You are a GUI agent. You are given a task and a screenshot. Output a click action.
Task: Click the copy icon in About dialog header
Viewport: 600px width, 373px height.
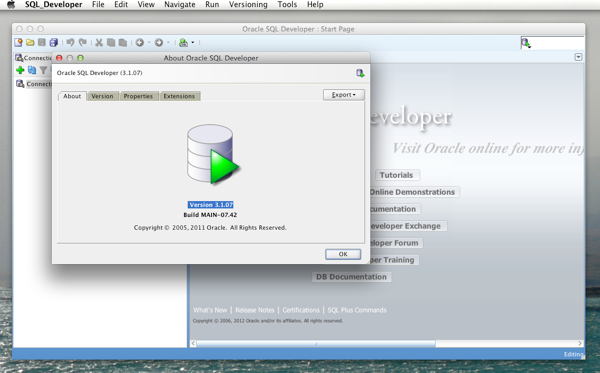[x=360, y=73]
